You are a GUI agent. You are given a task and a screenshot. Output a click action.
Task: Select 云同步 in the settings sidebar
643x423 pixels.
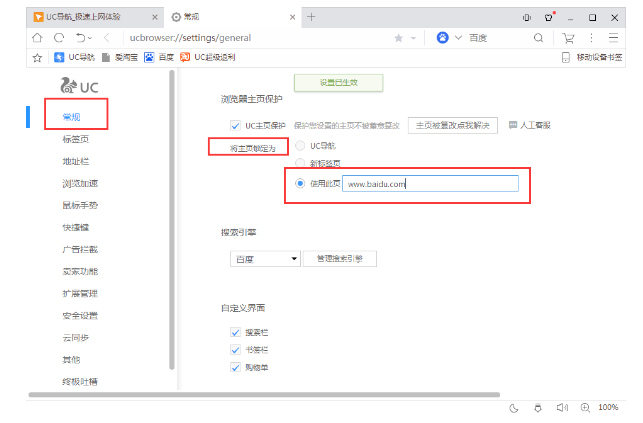click(75, 338)
